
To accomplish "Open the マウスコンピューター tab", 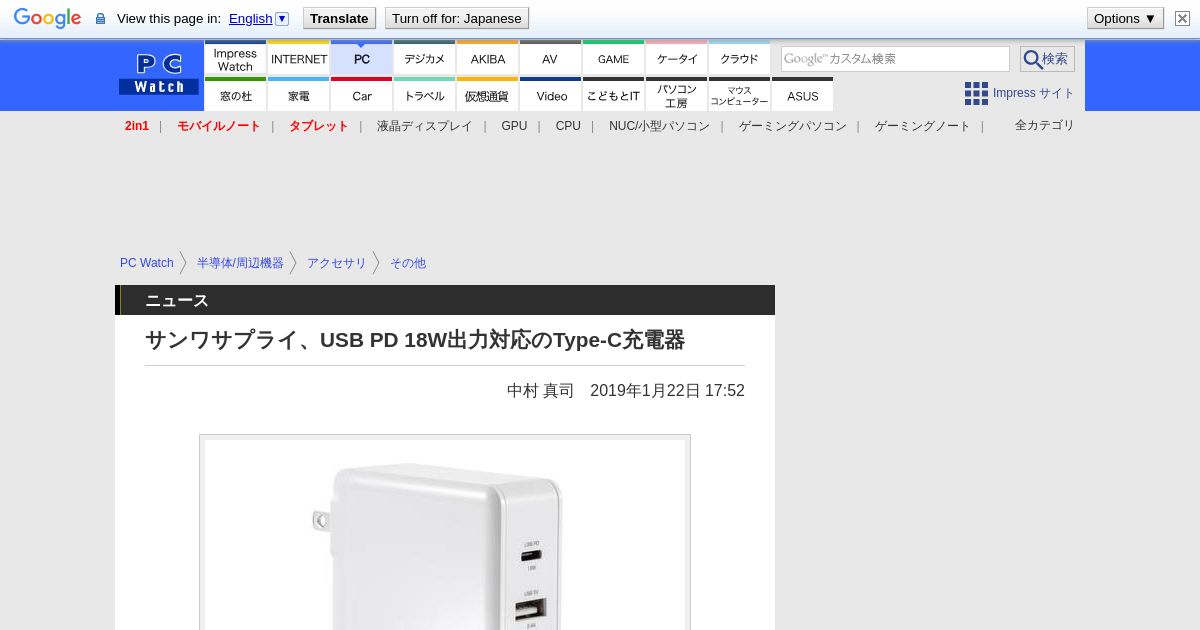I will pos(739,95).
